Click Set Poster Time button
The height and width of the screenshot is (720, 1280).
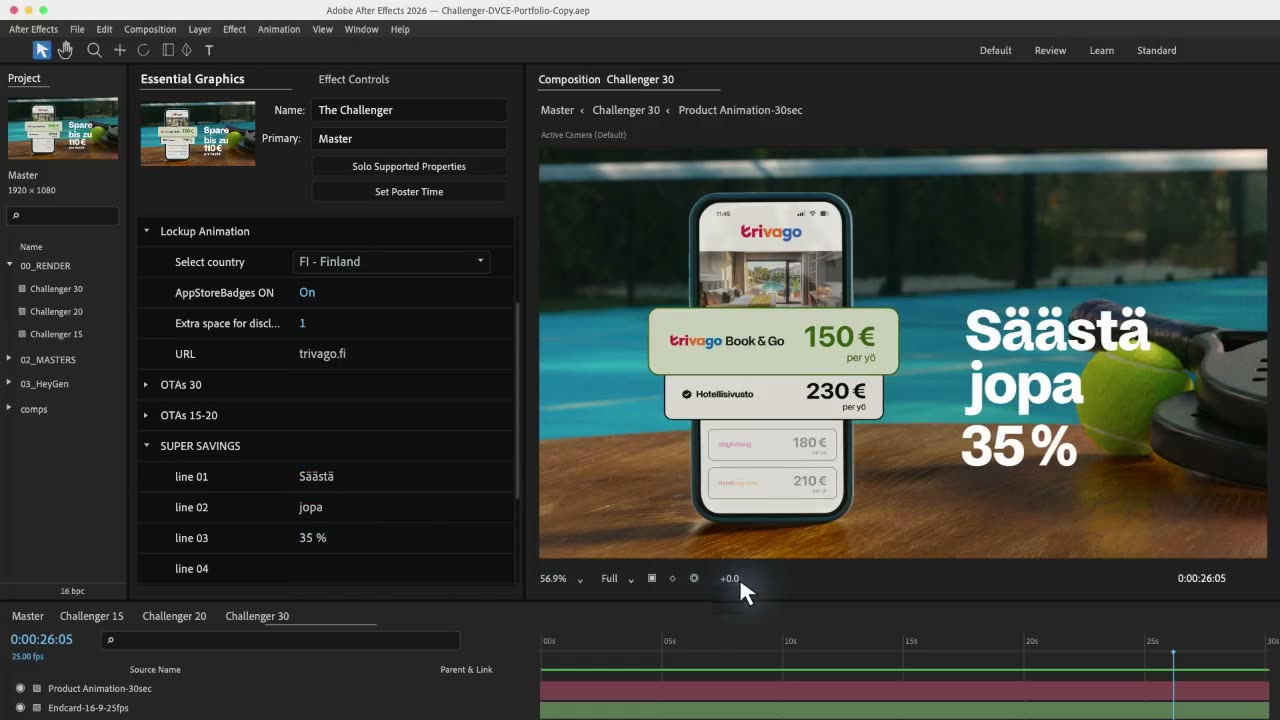tap(409, 192)
